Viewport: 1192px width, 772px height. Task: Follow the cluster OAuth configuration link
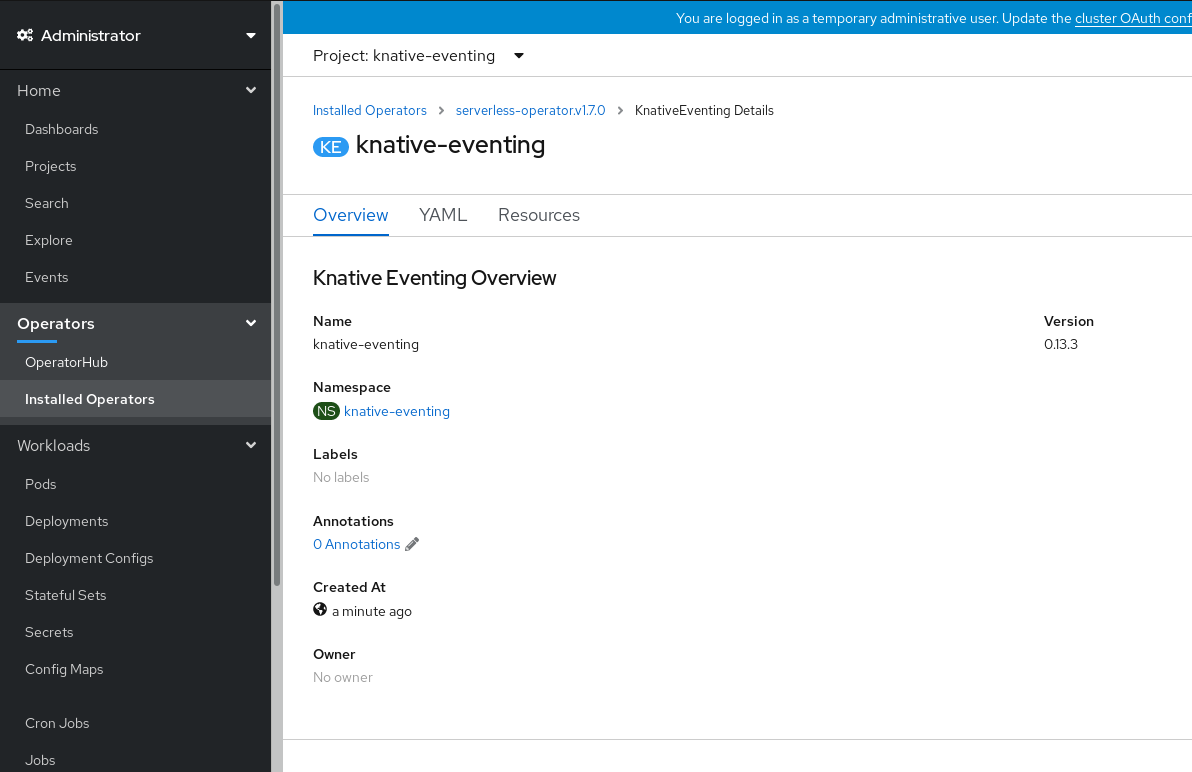click(x=1132, y=18)
